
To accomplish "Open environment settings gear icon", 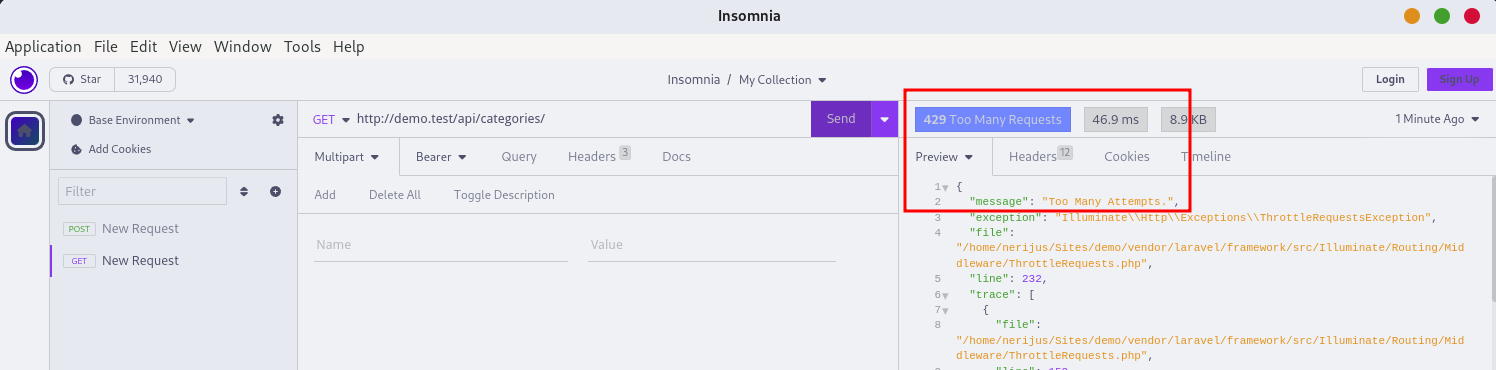I will point(278,120).
